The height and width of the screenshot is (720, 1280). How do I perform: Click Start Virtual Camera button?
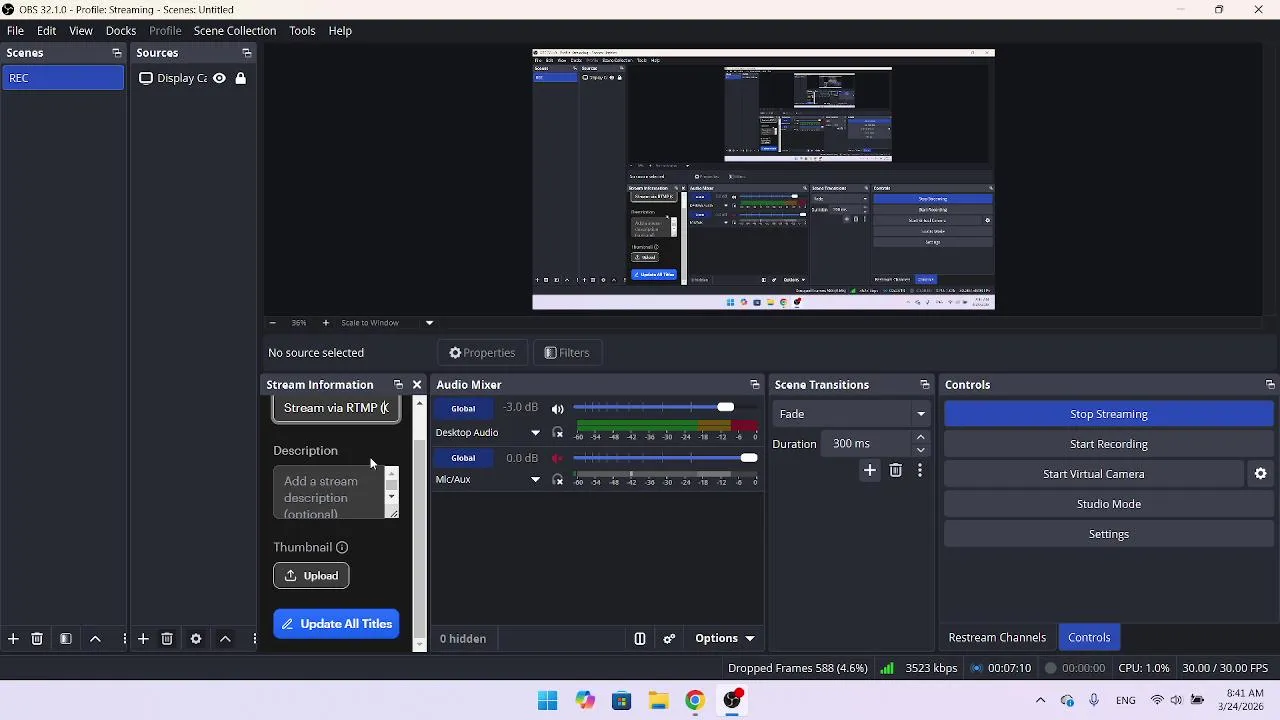1094,474
